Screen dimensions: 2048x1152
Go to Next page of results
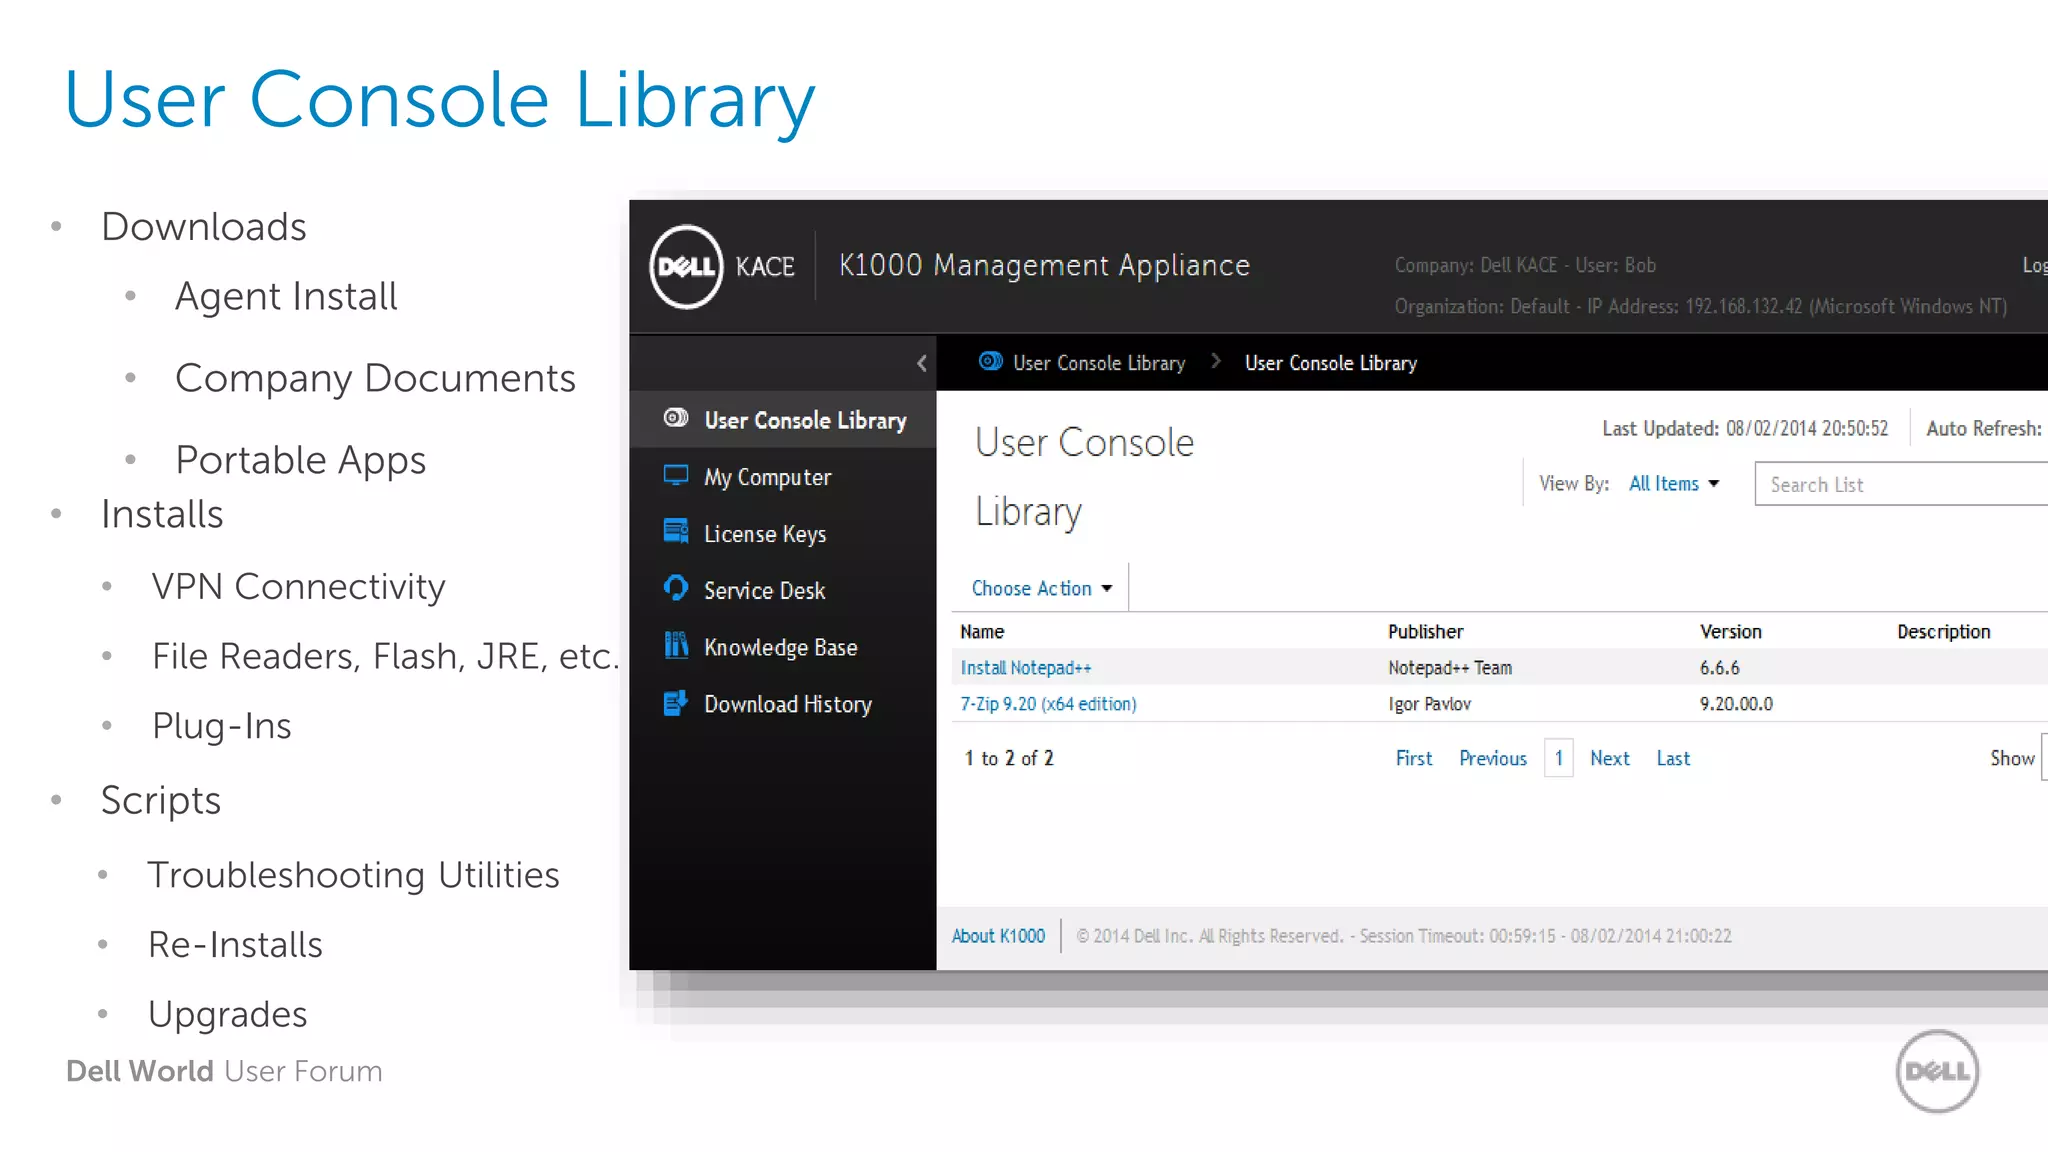[1610, 759]
